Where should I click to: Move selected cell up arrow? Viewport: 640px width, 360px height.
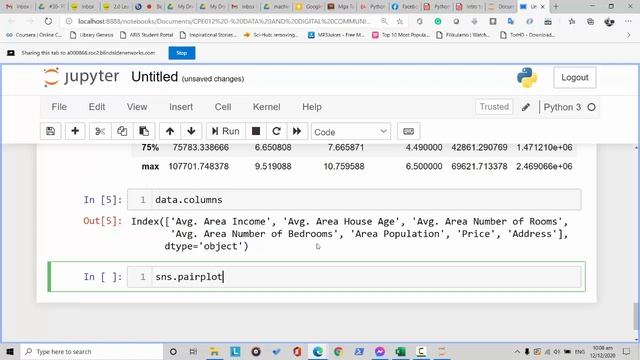point(170,131)
